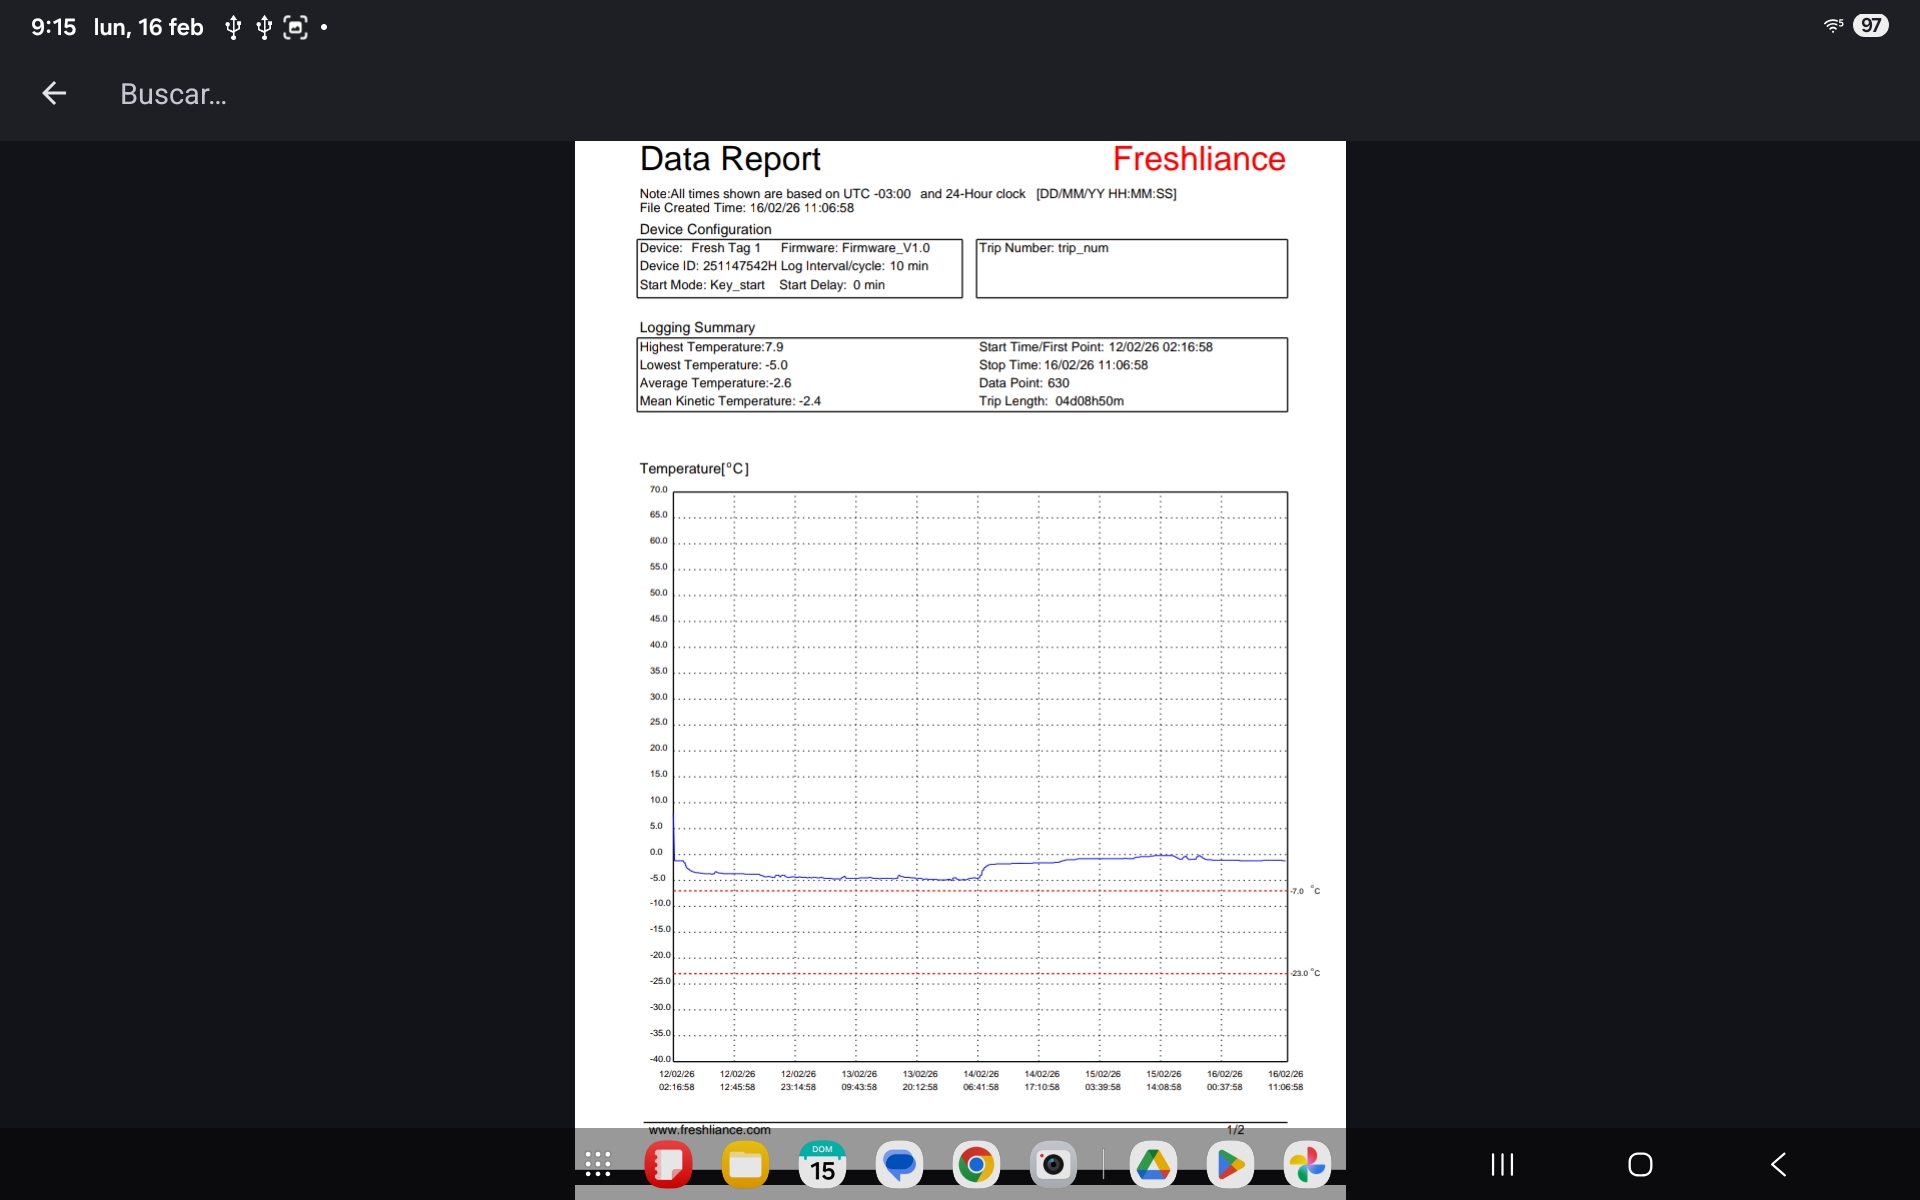
Task: Tap the www.freshliance.com footer link
Action: (709, 1130)
